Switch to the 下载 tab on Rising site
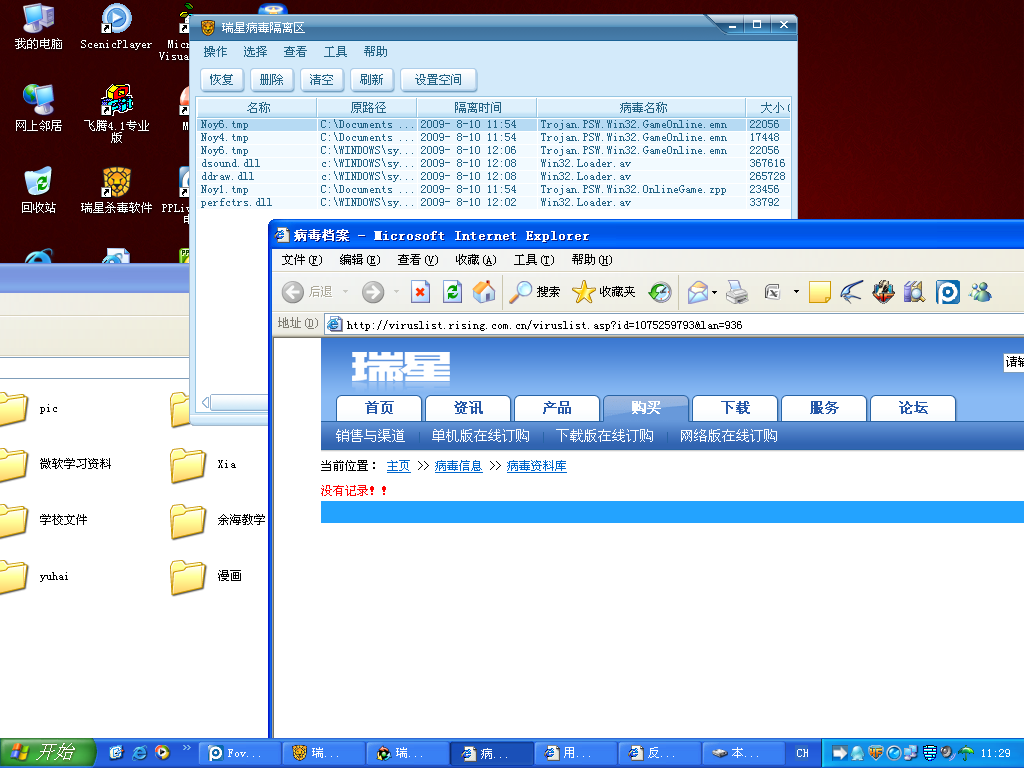The image size is (1024, 768). [735, 408]
